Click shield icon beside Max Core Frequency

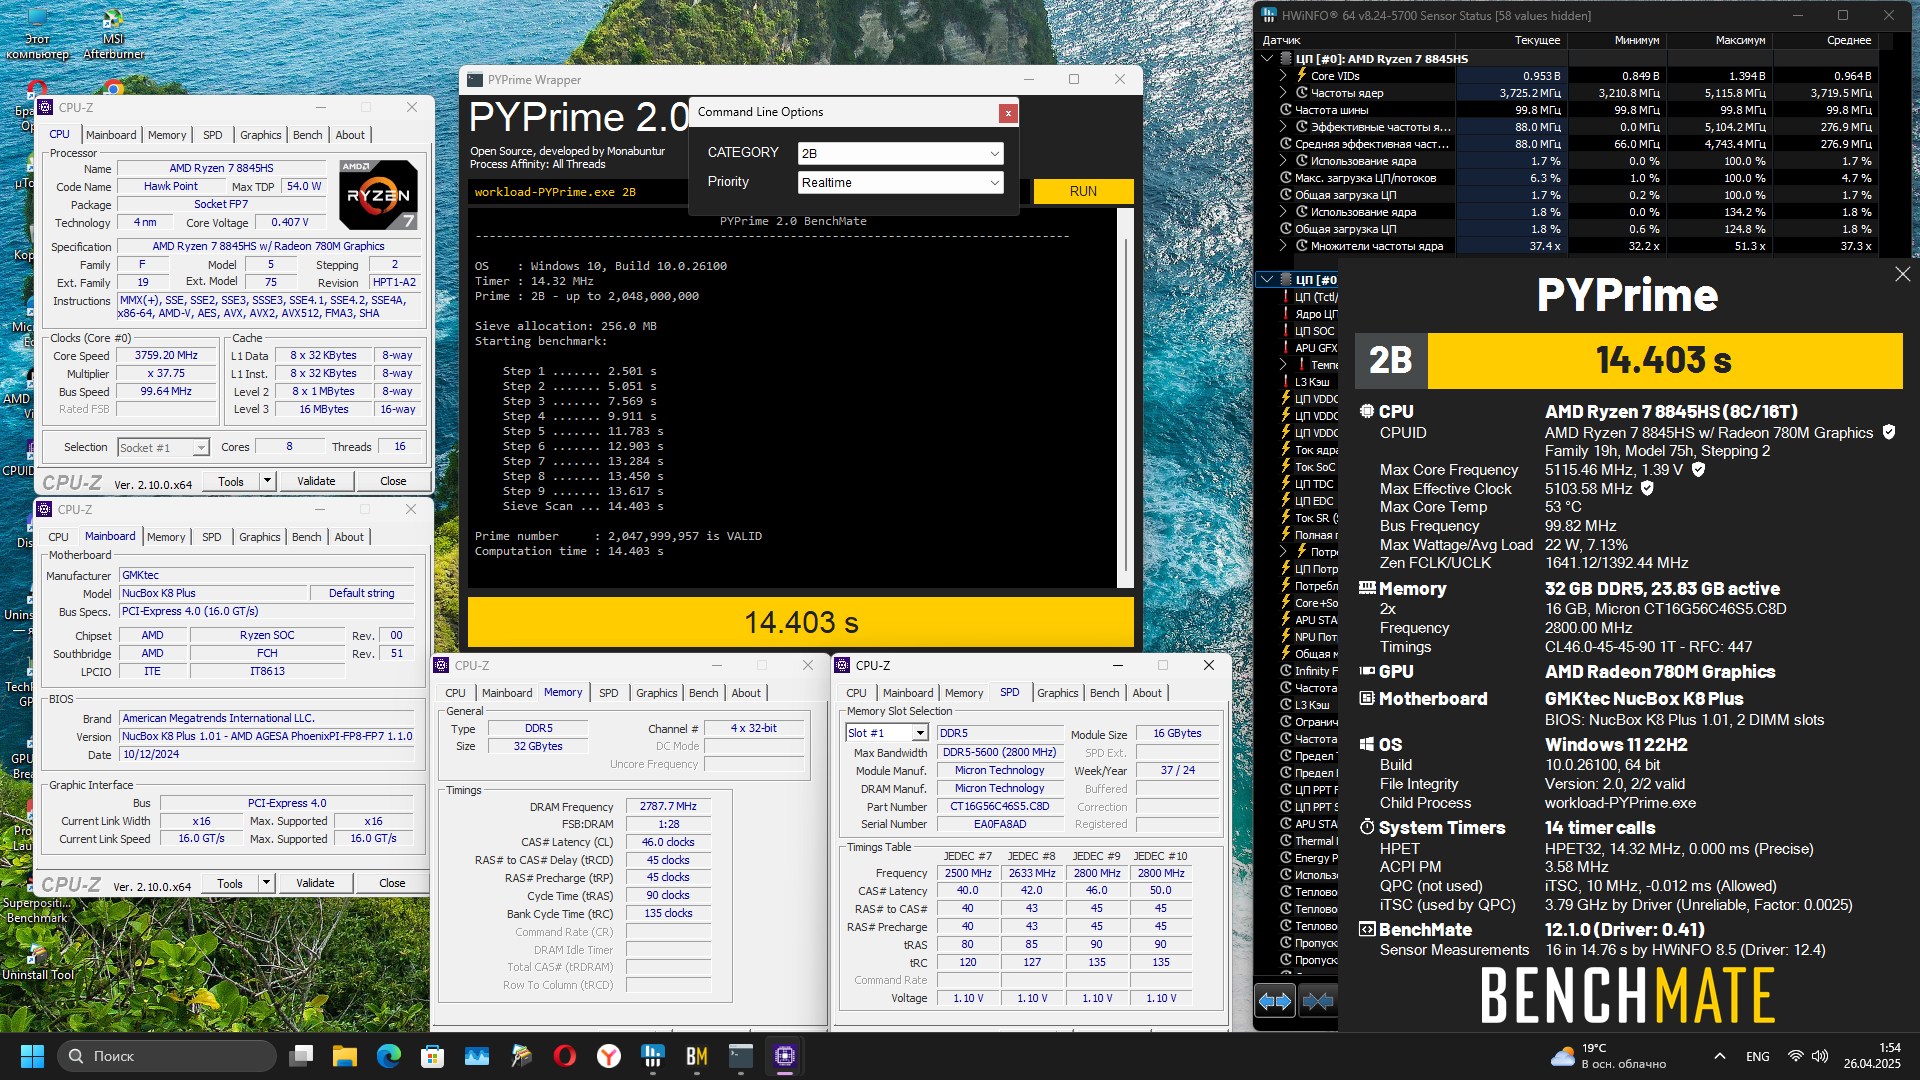(1698, 469)
